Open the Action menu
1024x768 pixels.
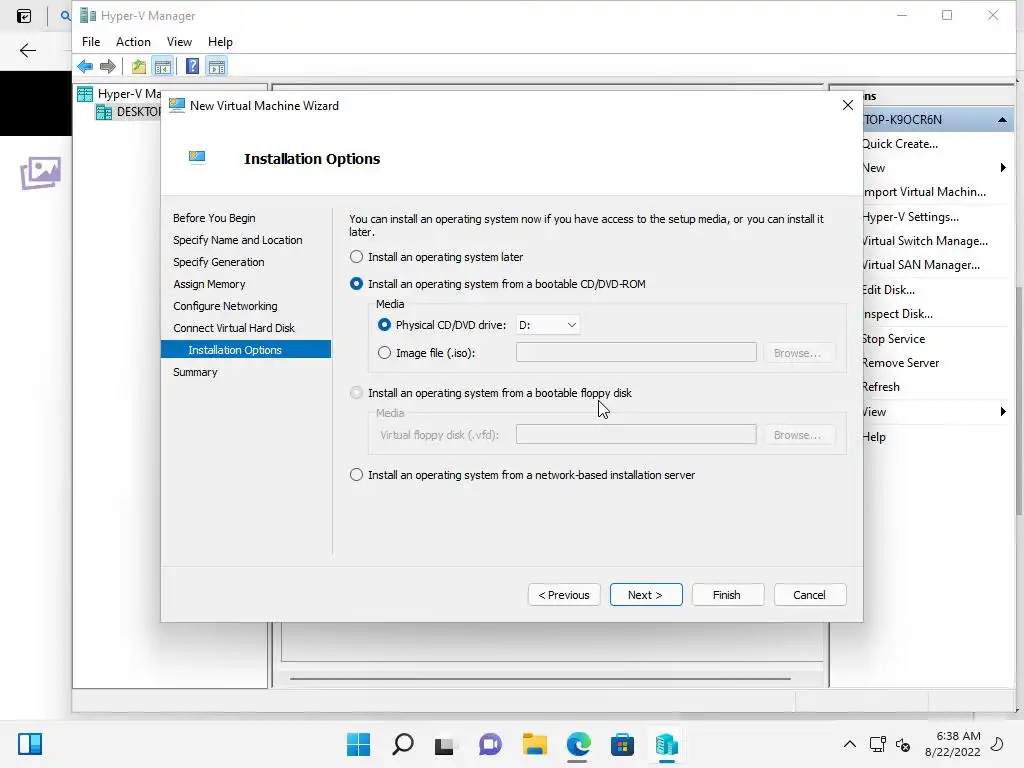133,42
